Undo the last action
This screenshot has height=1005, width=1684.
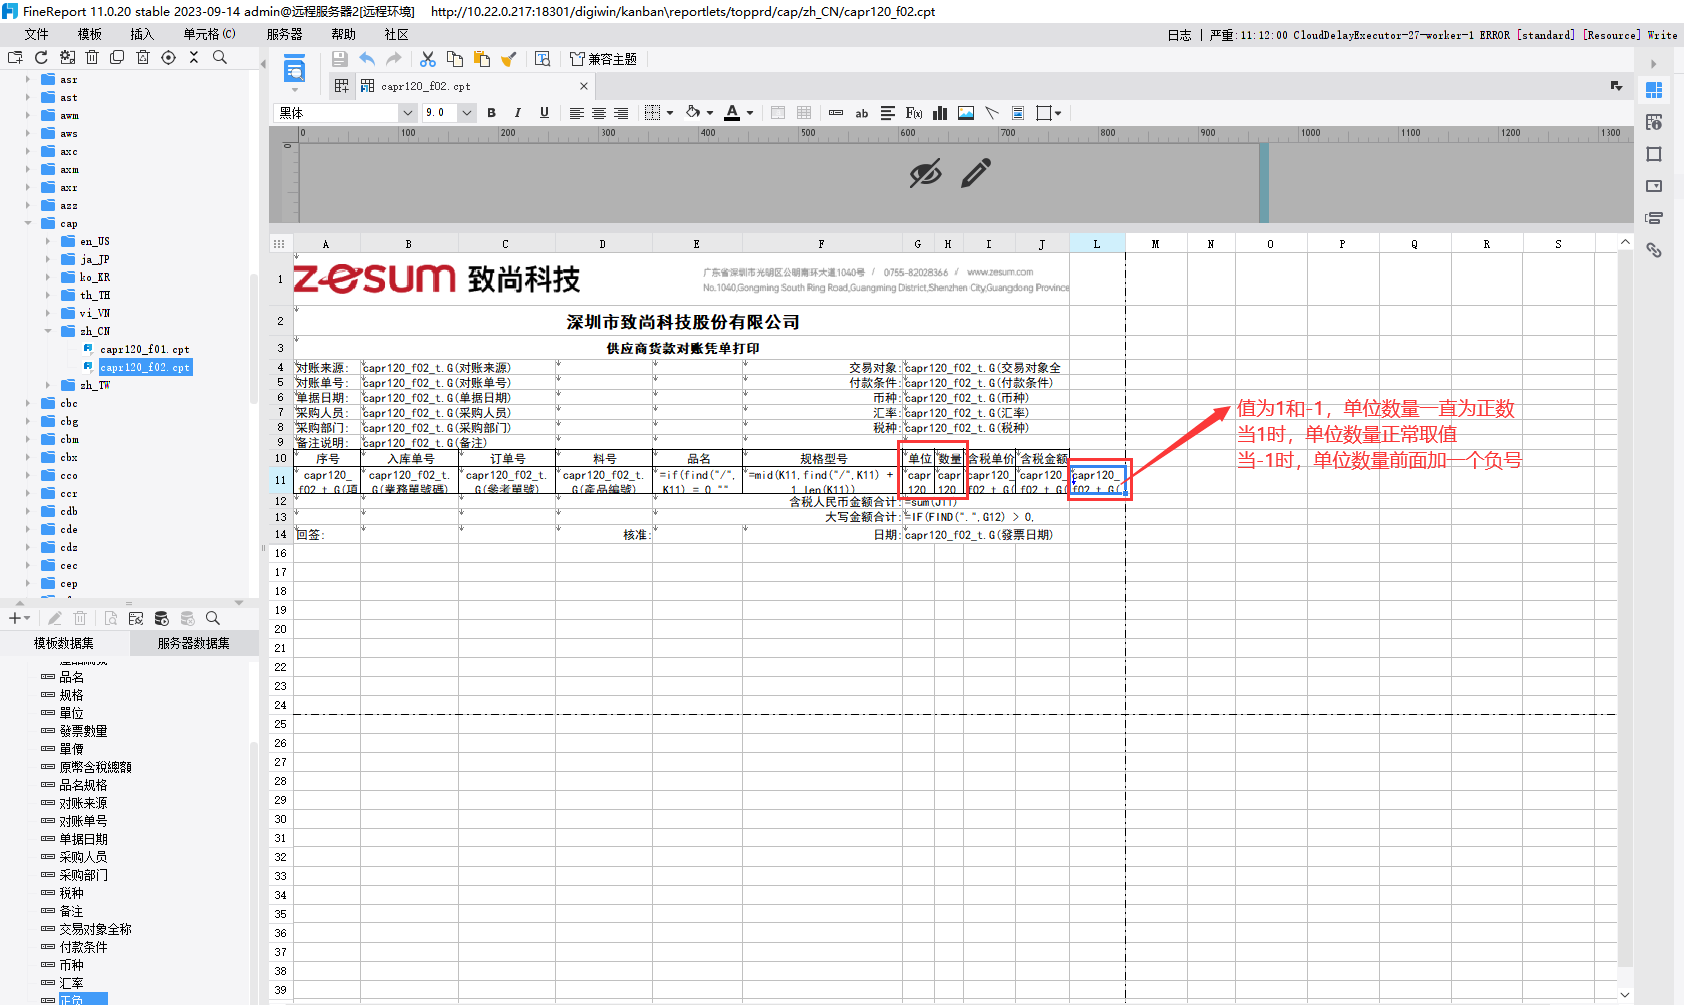click(x=367, y=59)
